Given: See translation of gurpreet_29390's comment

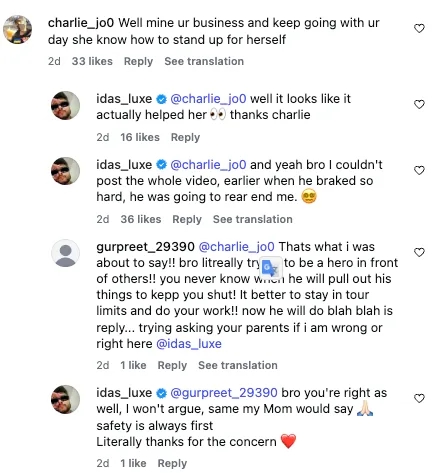Looking at the screenshot, I should (238, 365).
